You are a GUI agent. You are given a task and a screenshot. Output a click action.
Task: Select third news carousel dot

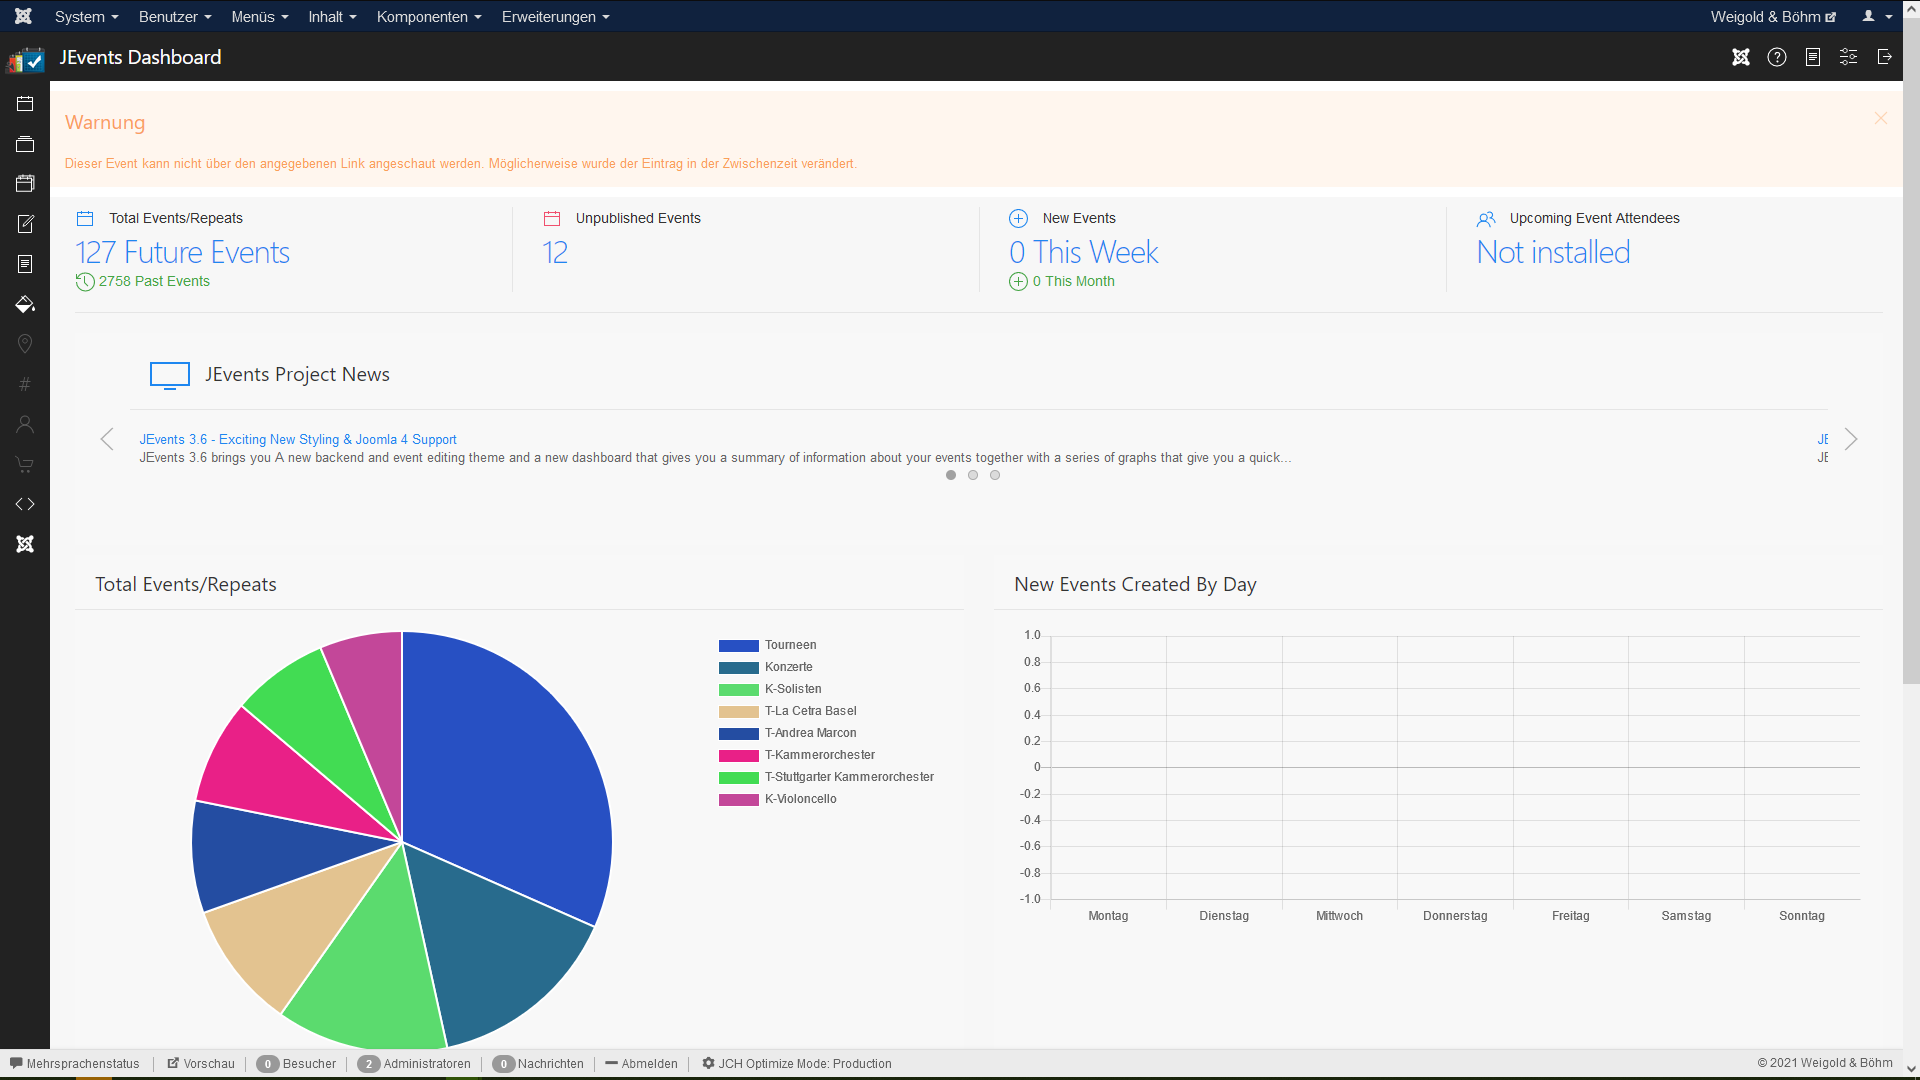coord(995,475)
